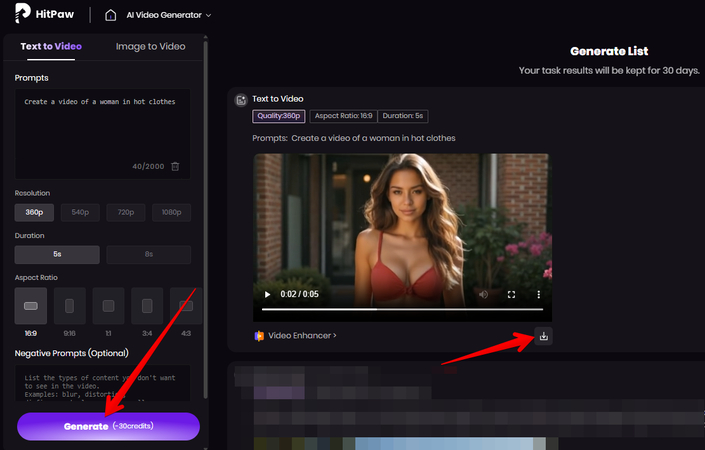Viewport: 705px width, 450px height.
Task: Select 360p resolution
Action: [34, 212]
